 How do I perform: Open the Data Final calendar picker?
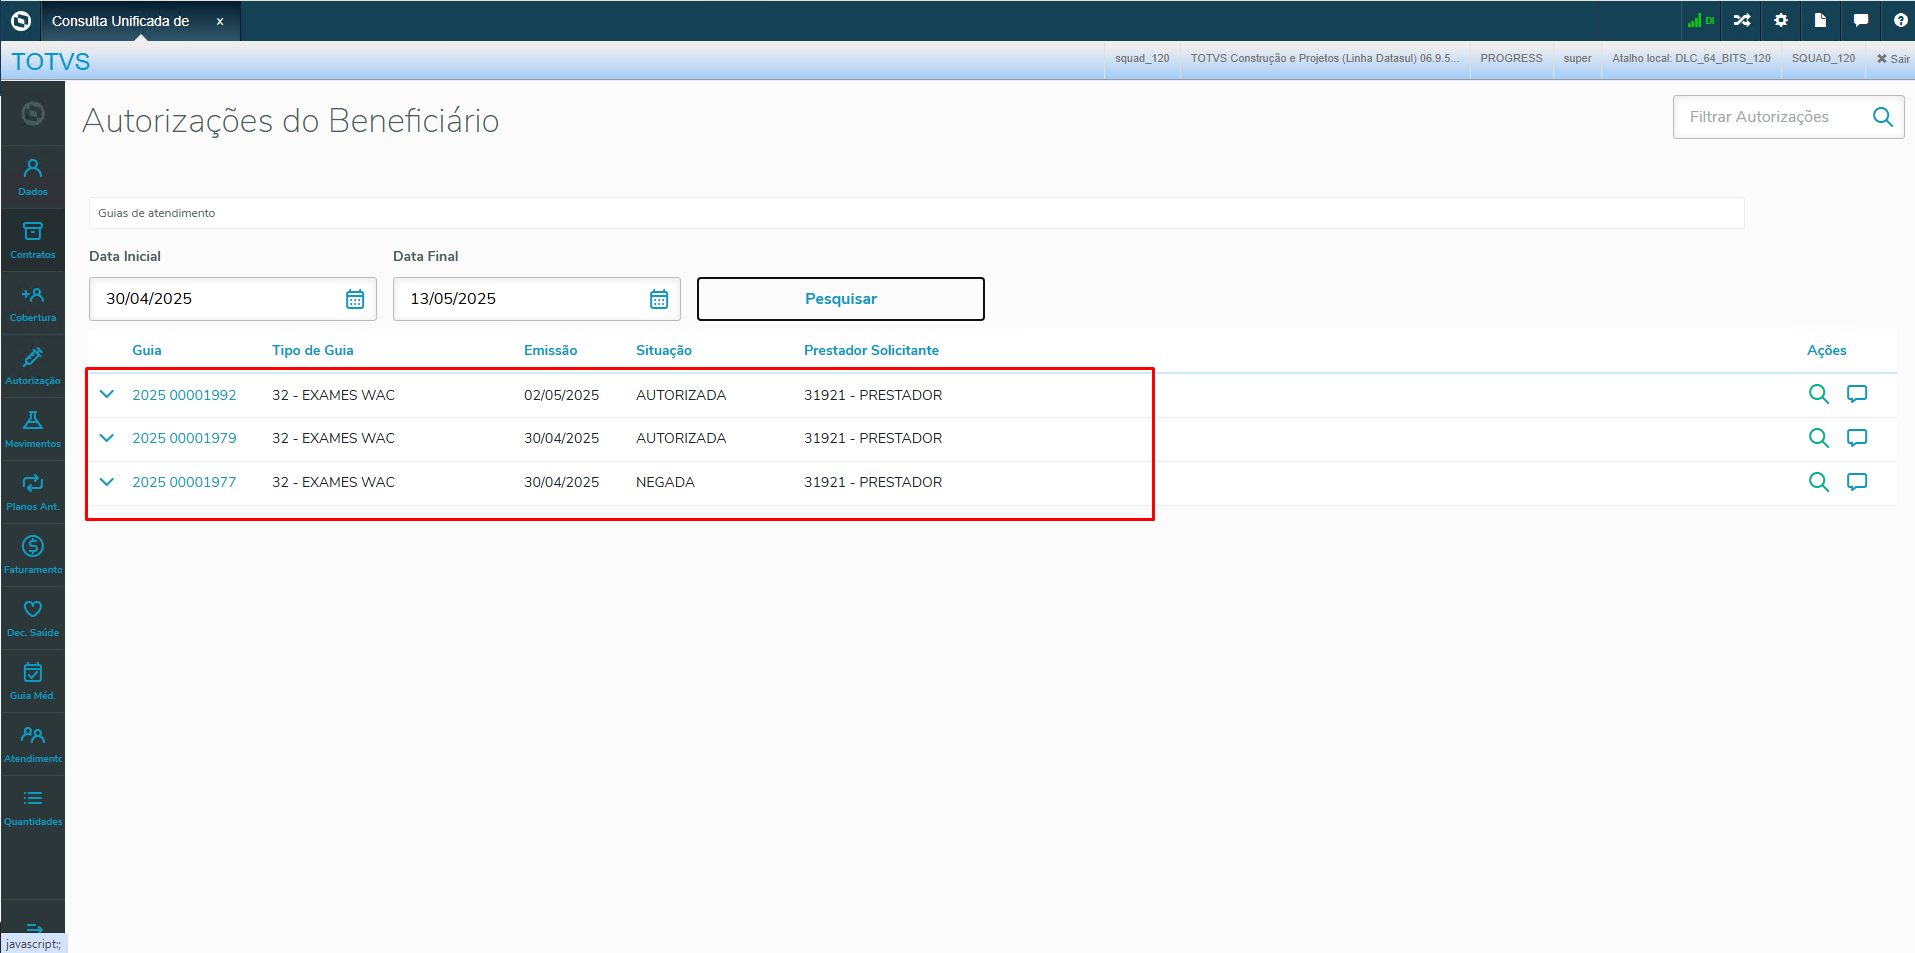coord(659,299)
